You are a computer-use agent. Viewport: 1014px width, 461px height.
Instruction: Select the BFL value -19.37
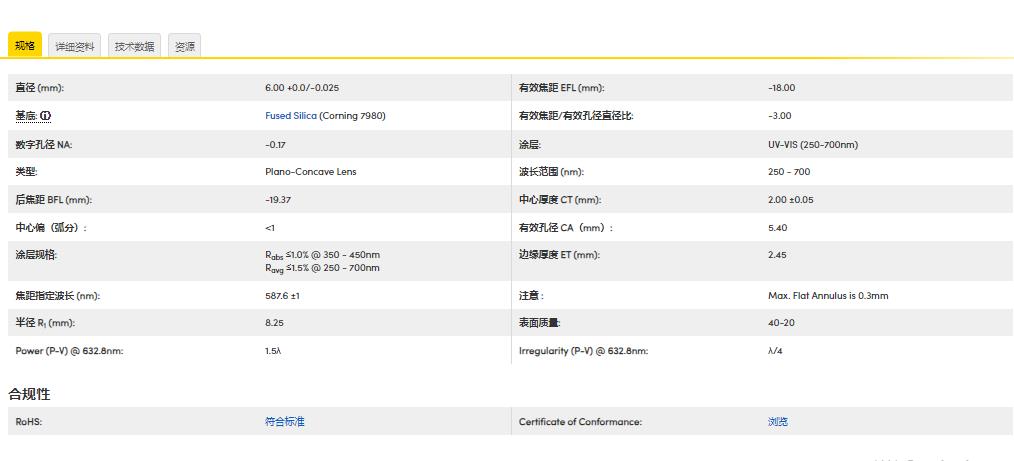point(278,200)
